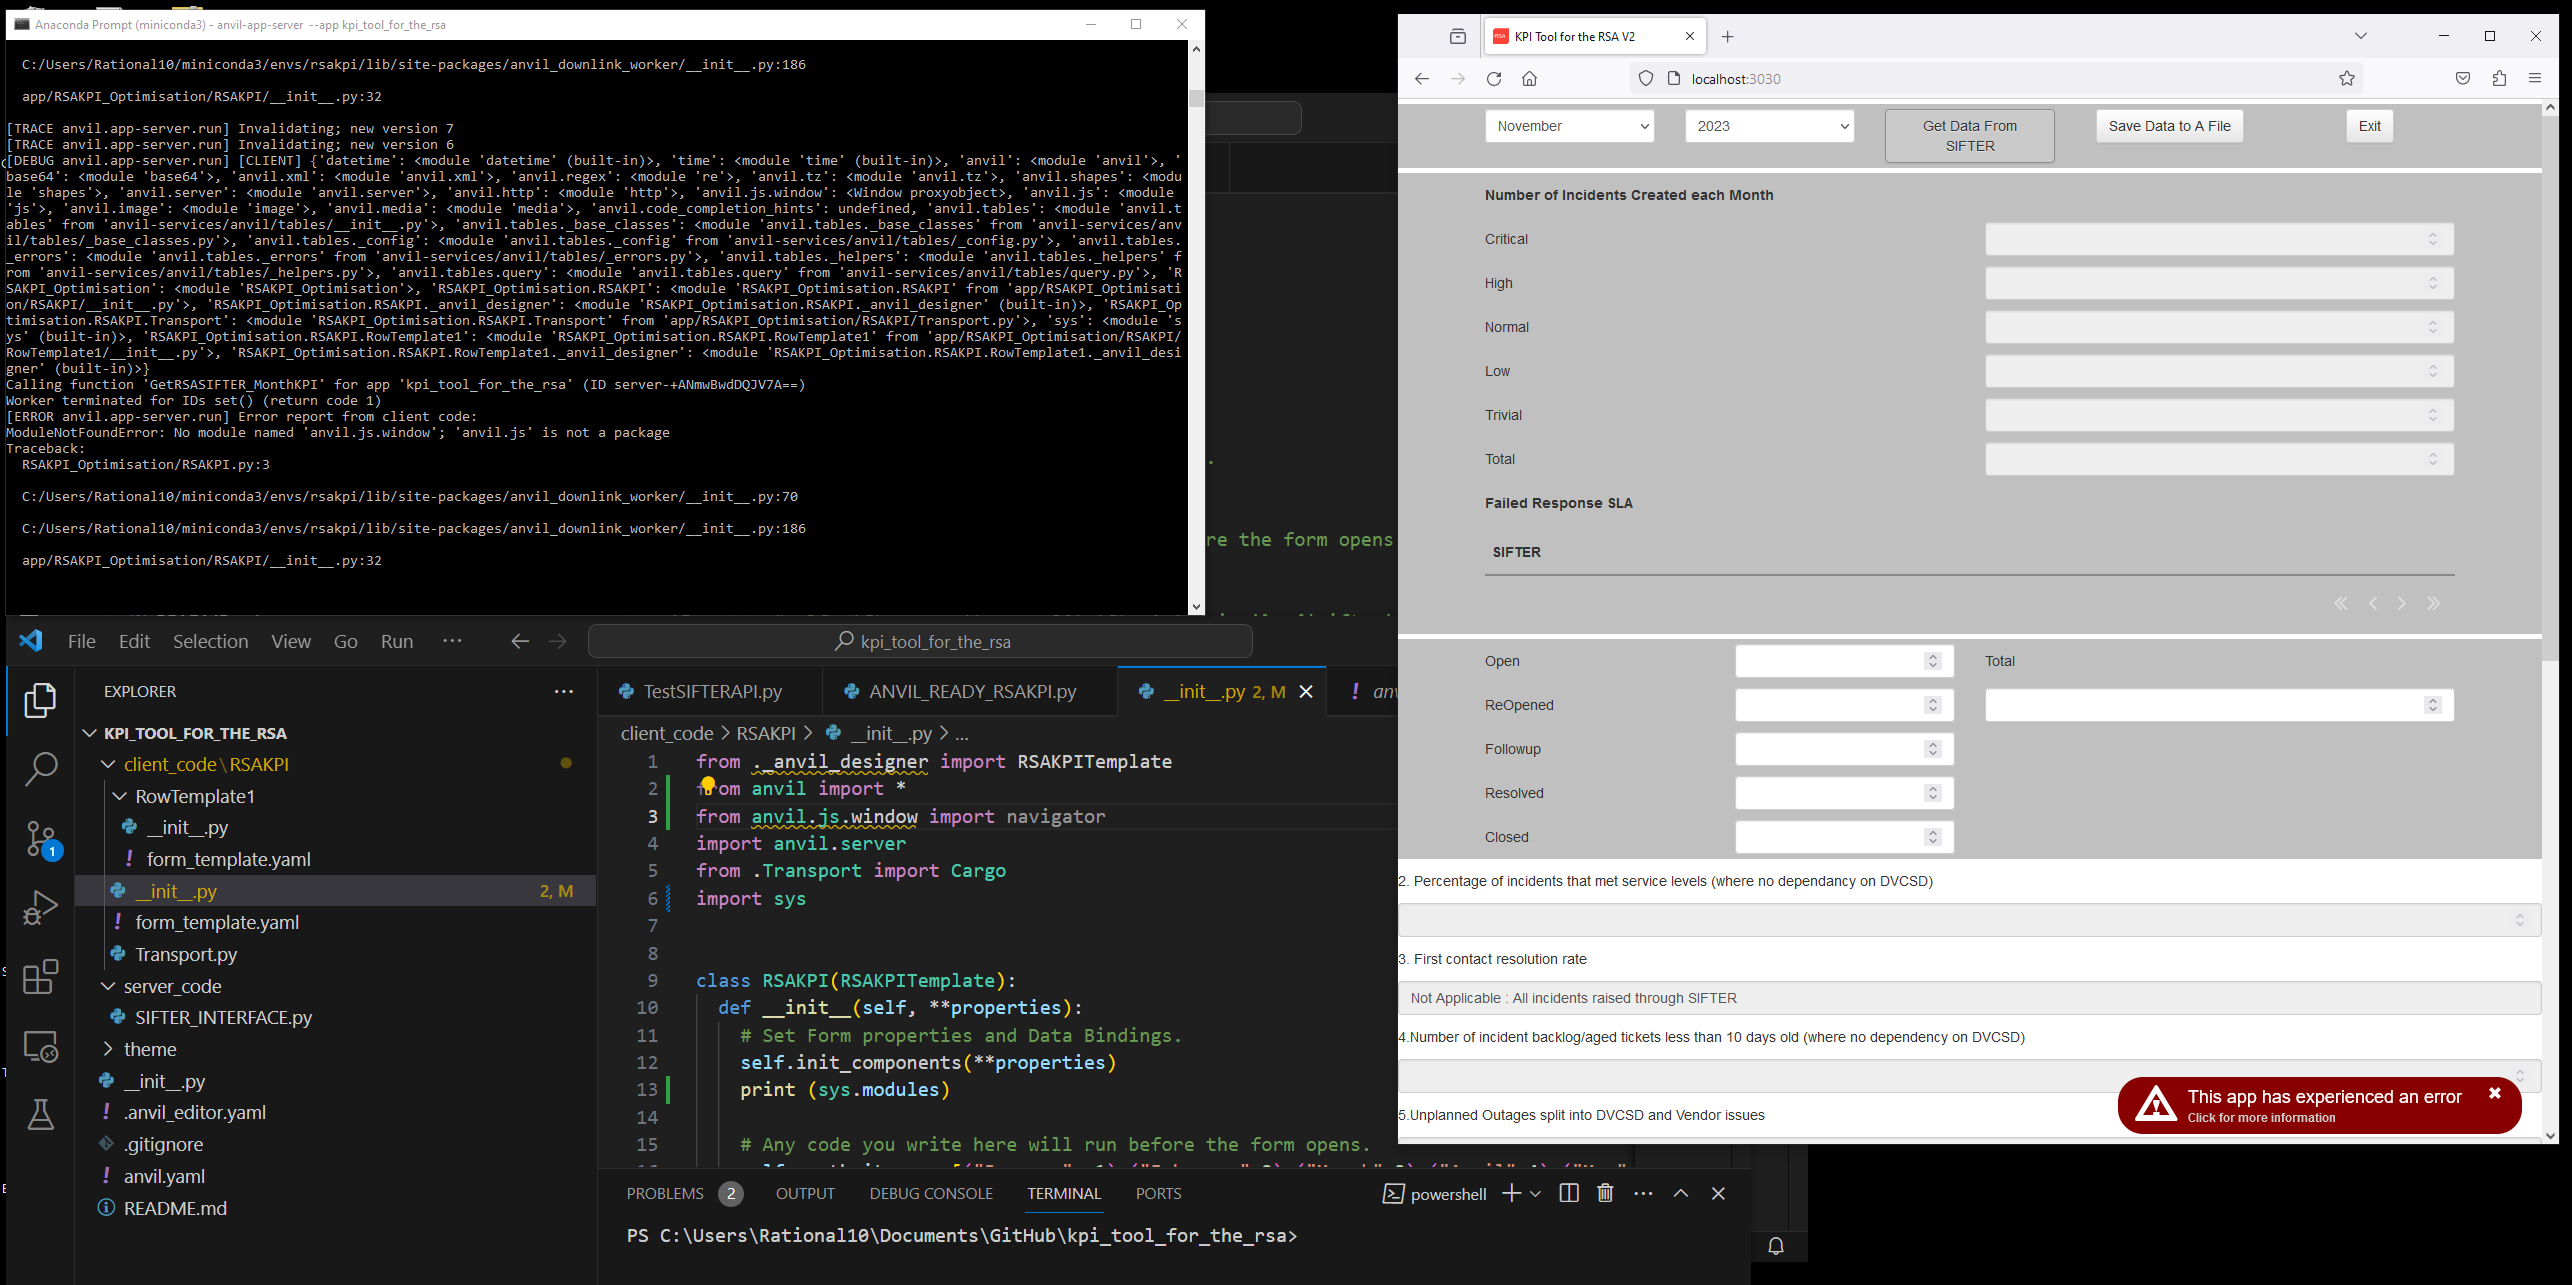Jump to first page of SIFTER table
This screenshot has height=1285, width=2572.
click(x=2341, y=603)
